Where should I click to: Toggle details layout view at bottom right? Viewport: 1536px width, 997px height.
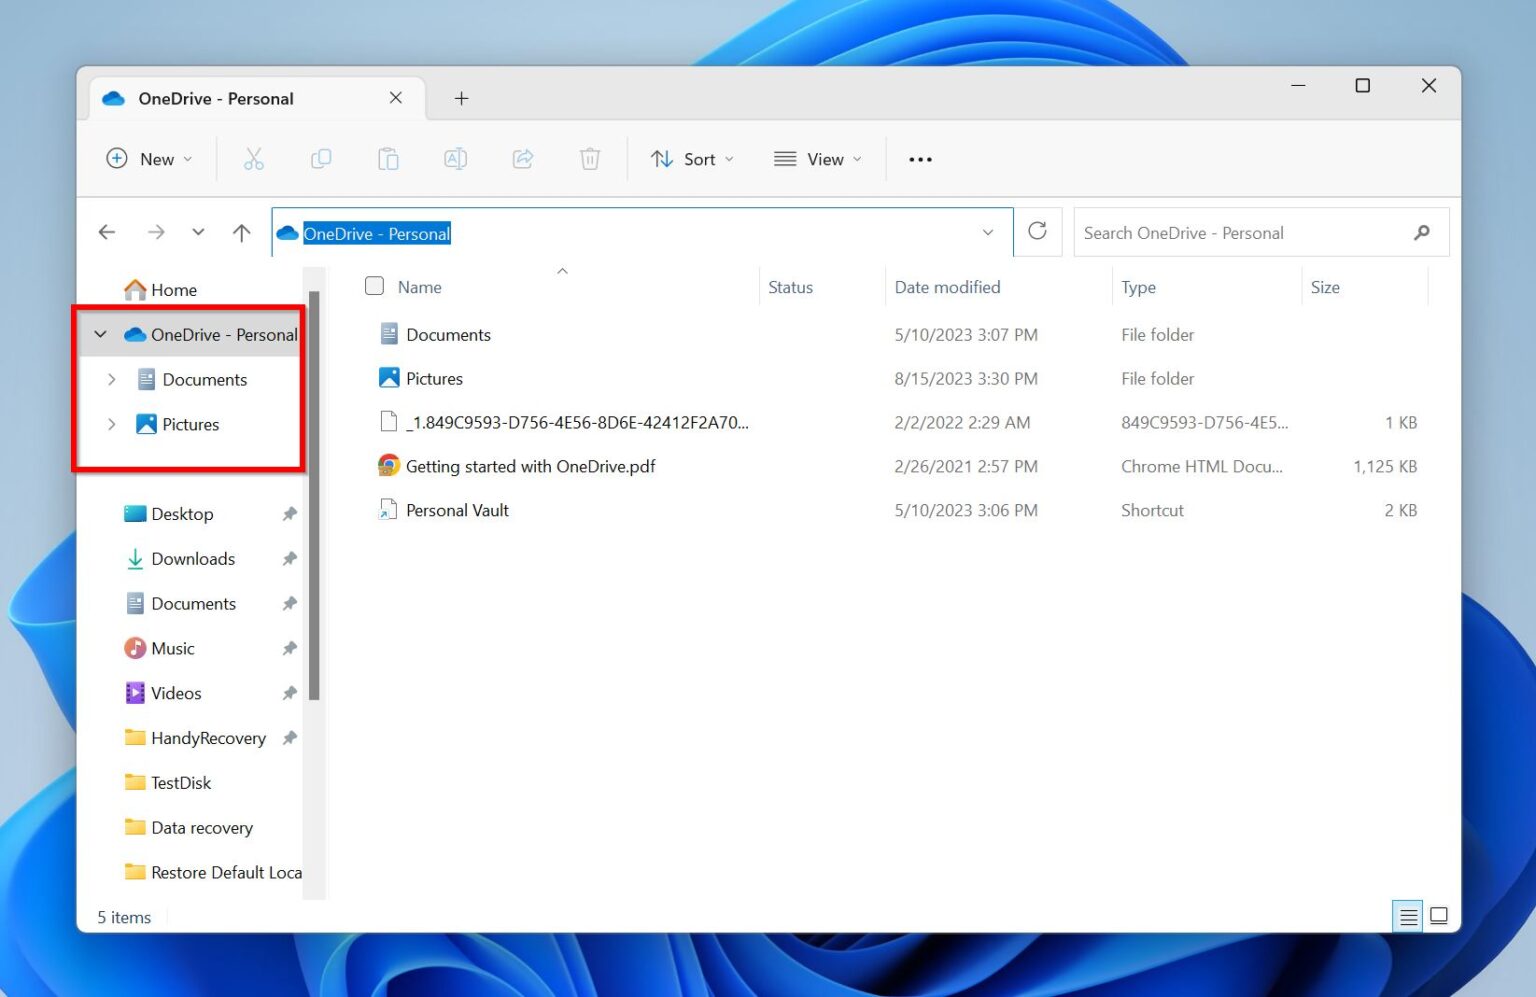(x=1407, y=915)
